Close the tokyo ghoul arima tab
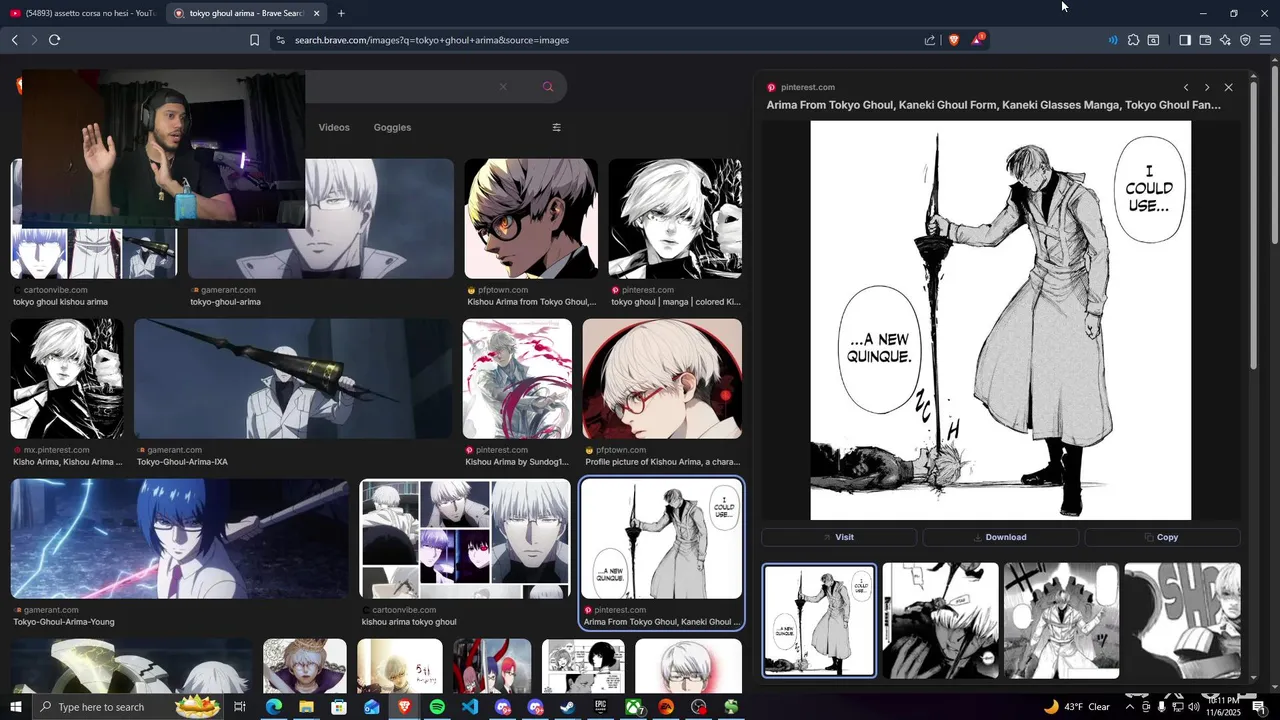This screenshot has height=720, width=1280. [317, 13]
